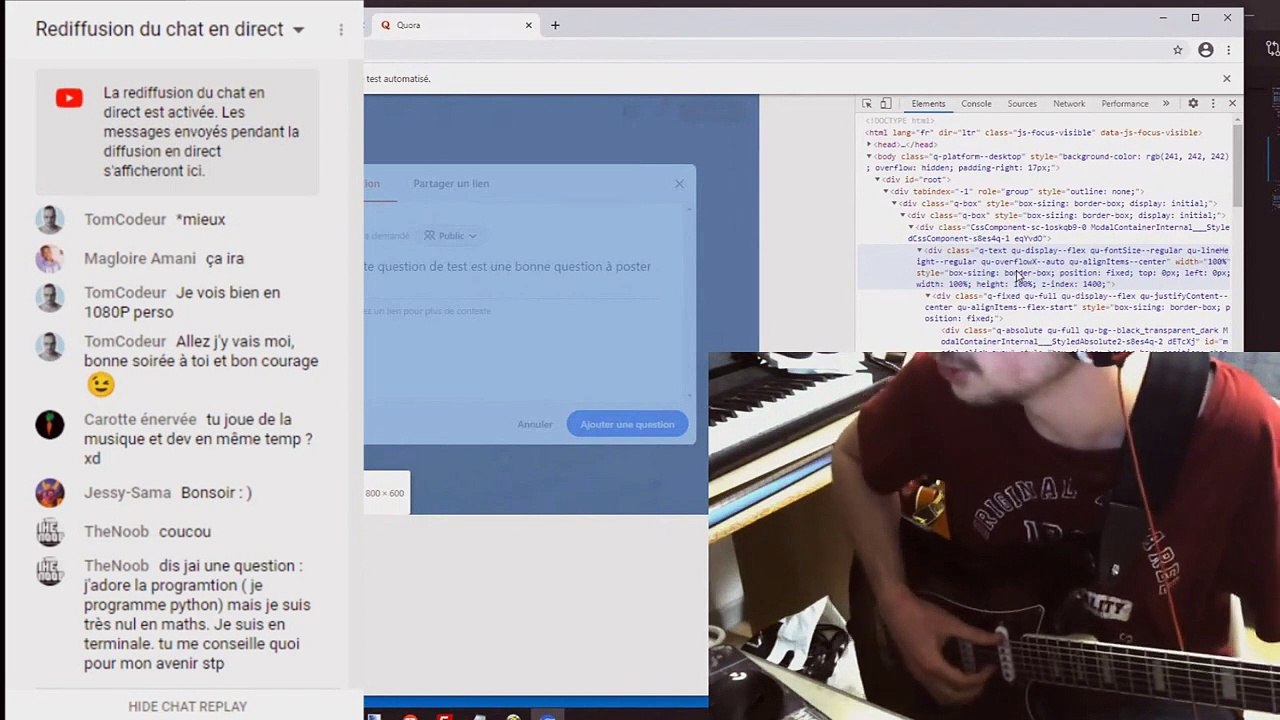Hide the chat replay

187,706
